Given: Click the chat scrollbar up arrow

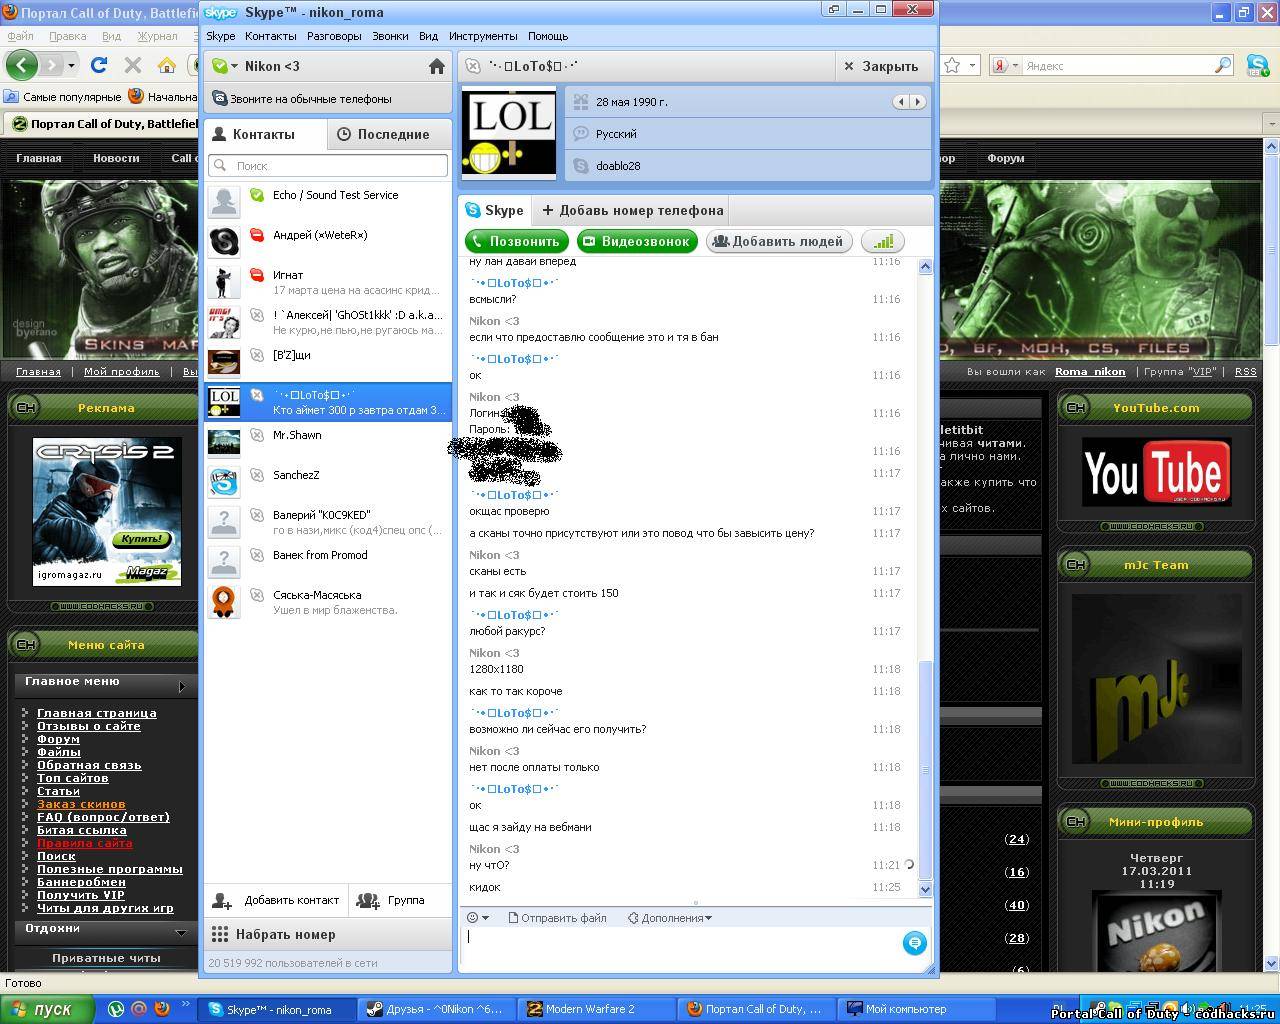Looking at the screenshot, I should [x=925, y=266].
